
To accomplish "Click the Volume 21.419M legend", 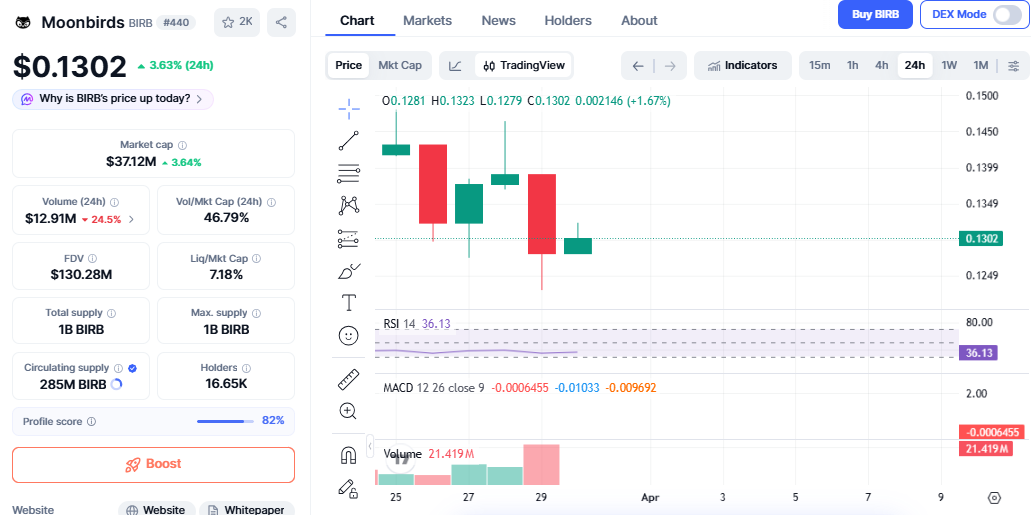I will coord(429,454).
